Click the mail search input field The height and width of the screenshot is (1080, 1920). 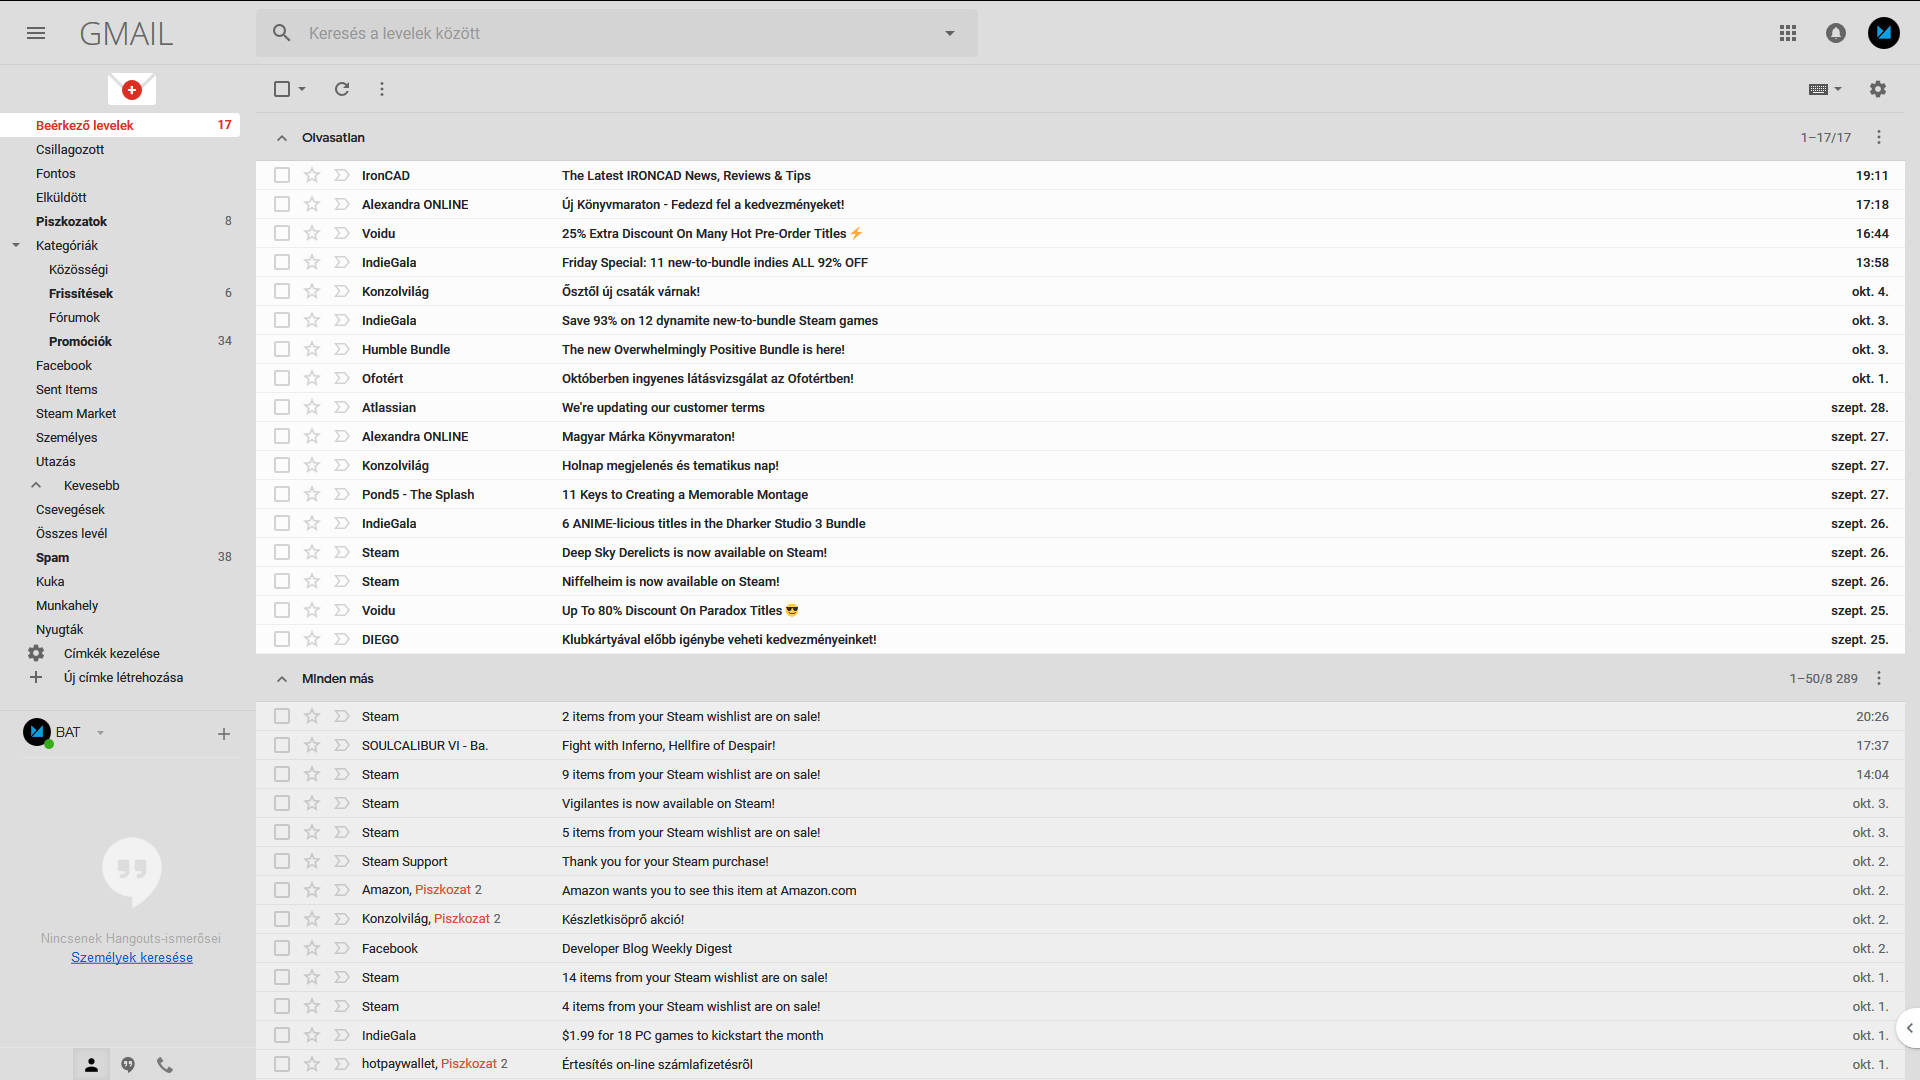[x=617, y=33]
